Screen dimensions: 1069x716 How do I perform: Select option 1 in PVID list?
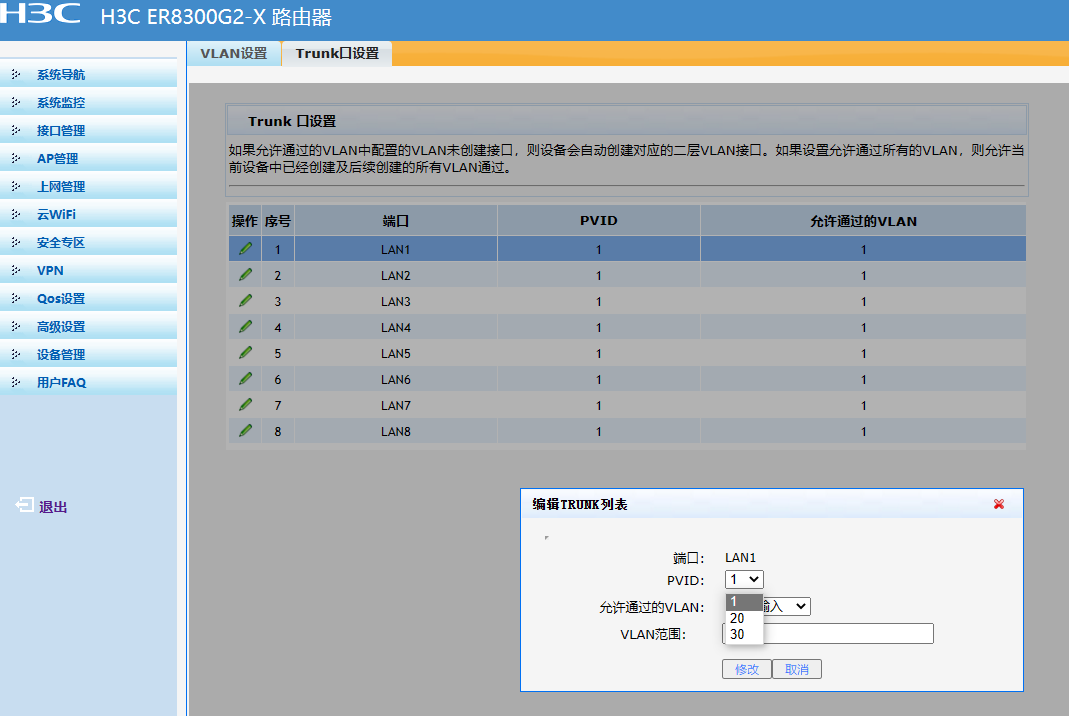[x=744, y=601]
